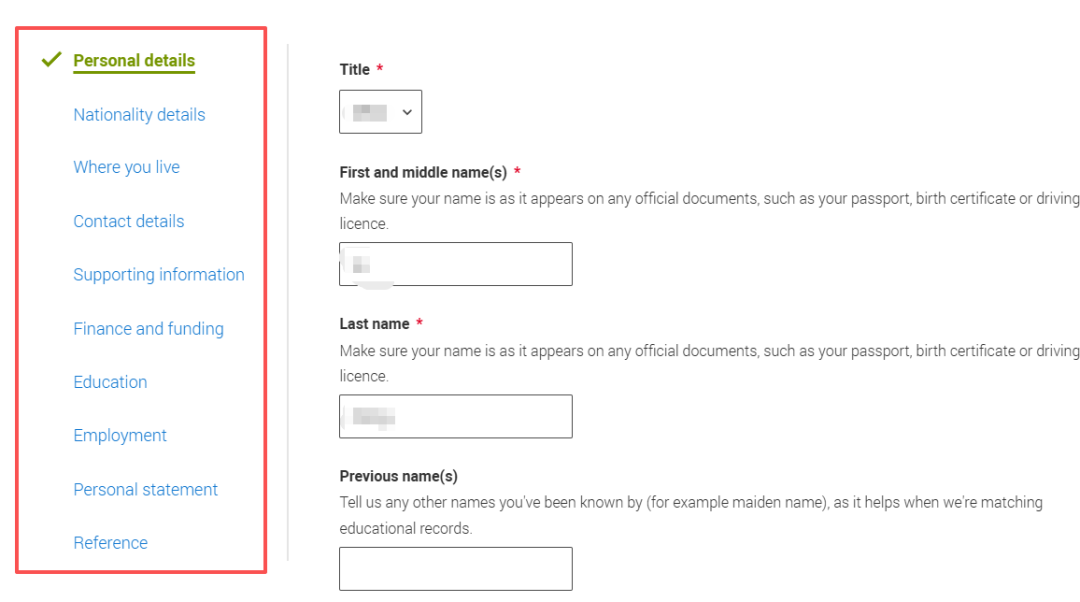The height and width of the screenshot is (602, 1080).
Task: Click the Title field label
Action: (355, 70)
